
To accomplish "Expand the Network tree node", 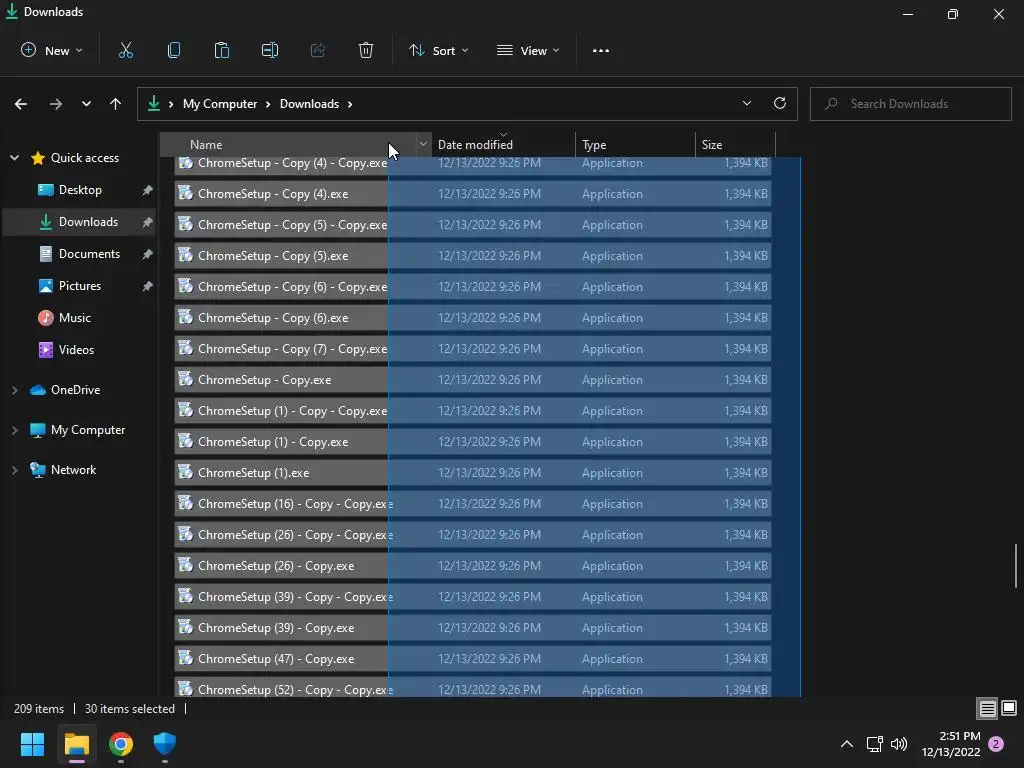I will (14, 470).
